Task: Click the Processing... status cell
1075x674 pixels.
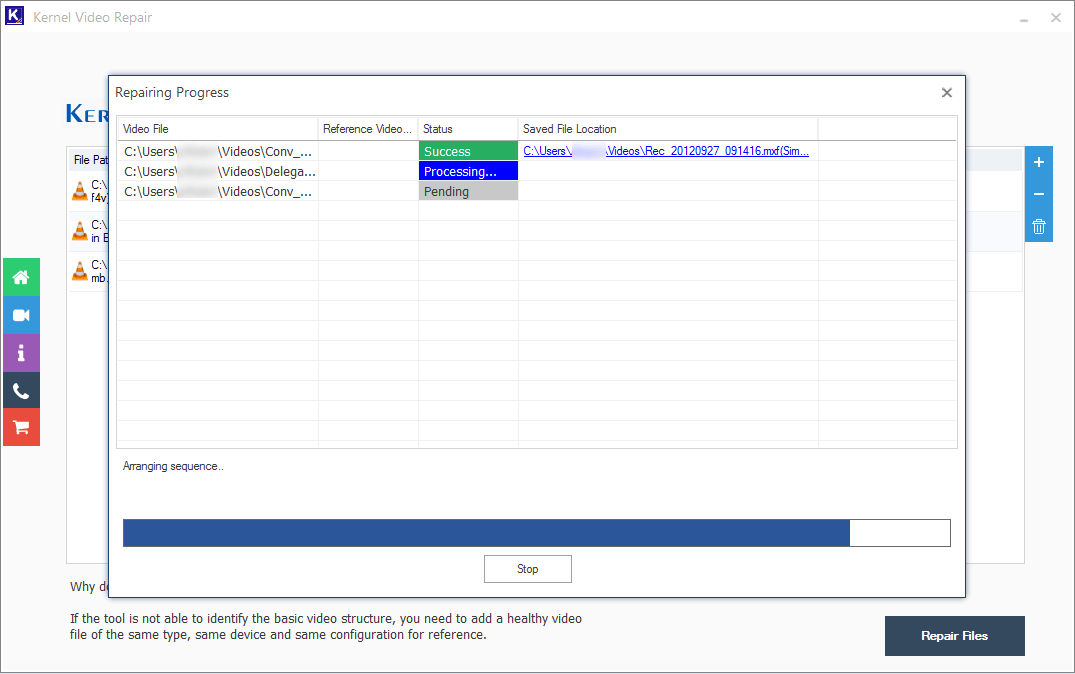Action: click(x=468, y=171)
